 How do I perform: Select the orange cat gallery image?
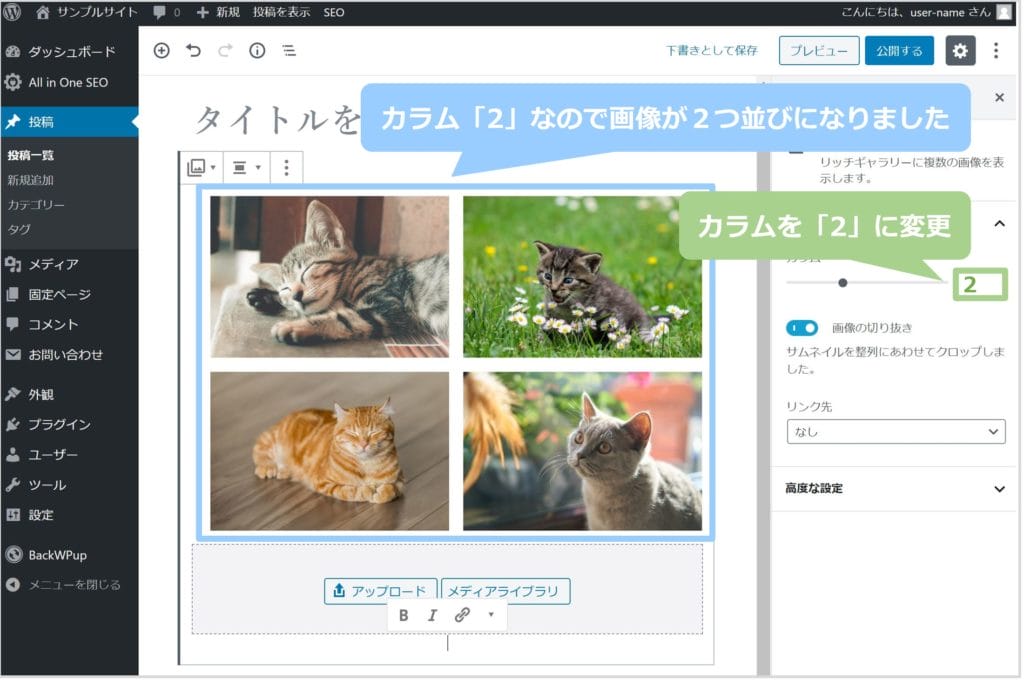tap(329, 451)
